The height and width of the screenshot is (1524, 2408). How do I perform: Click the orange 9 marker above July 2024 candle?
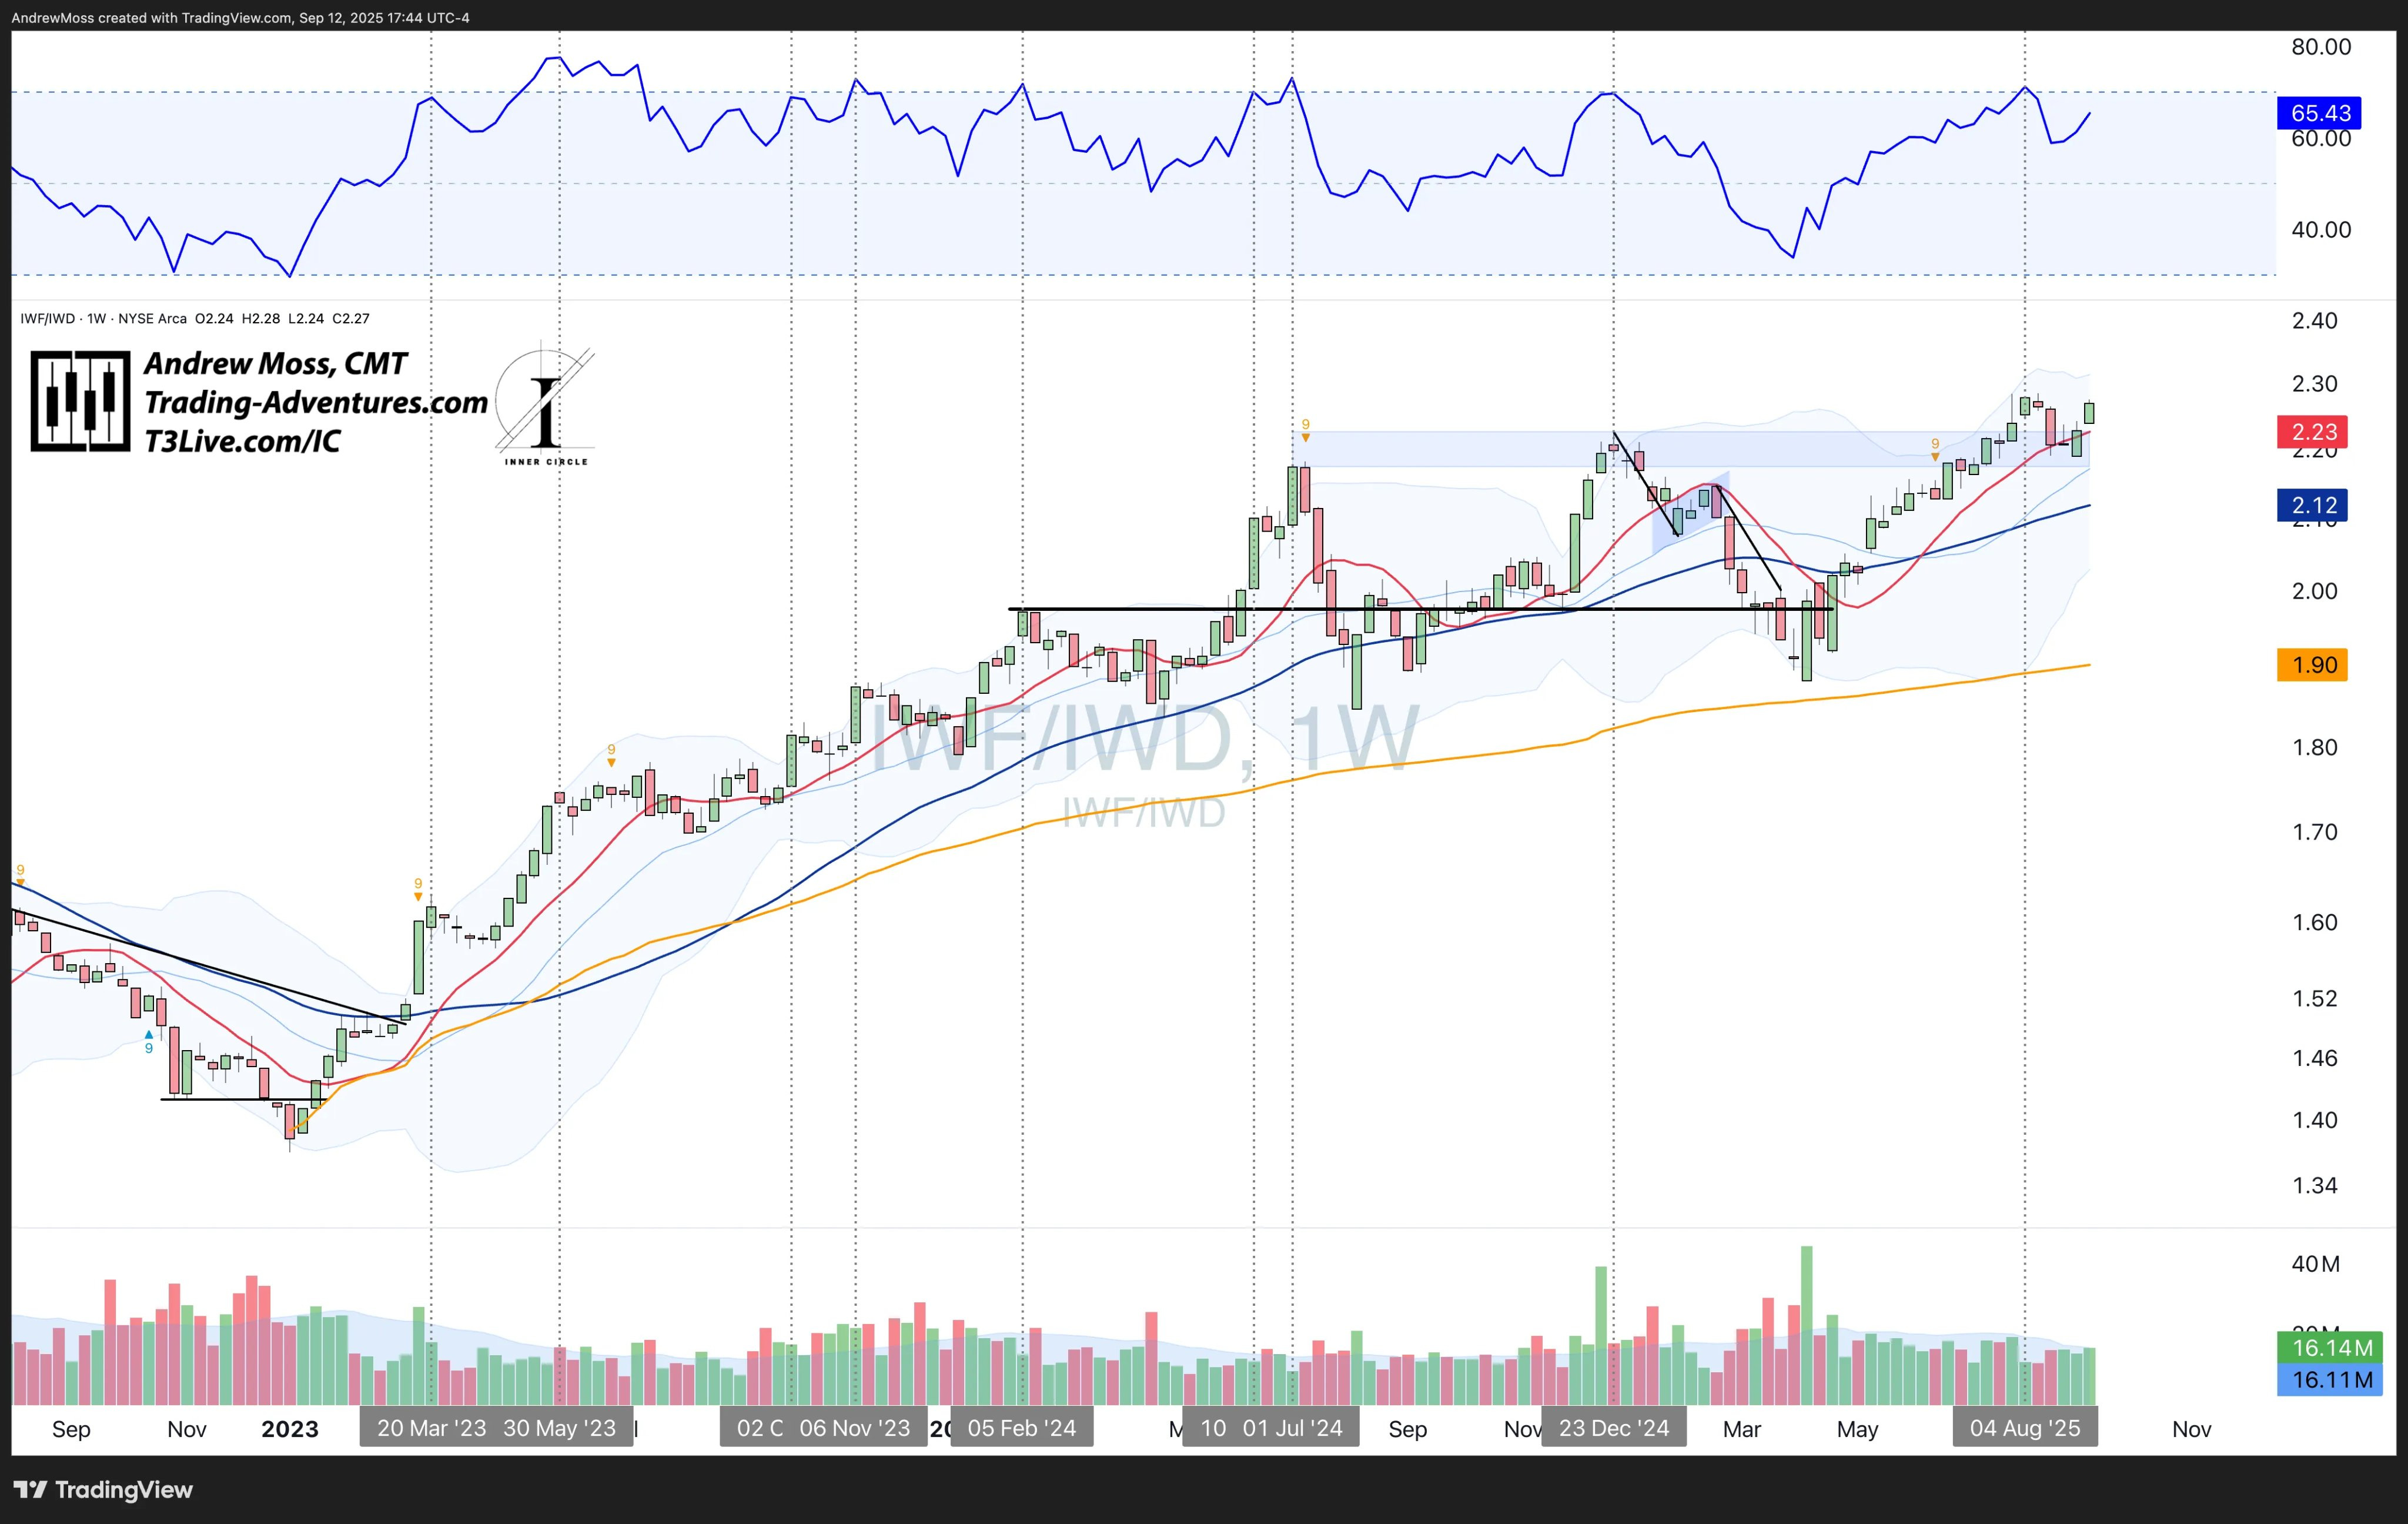(1305, 429)
